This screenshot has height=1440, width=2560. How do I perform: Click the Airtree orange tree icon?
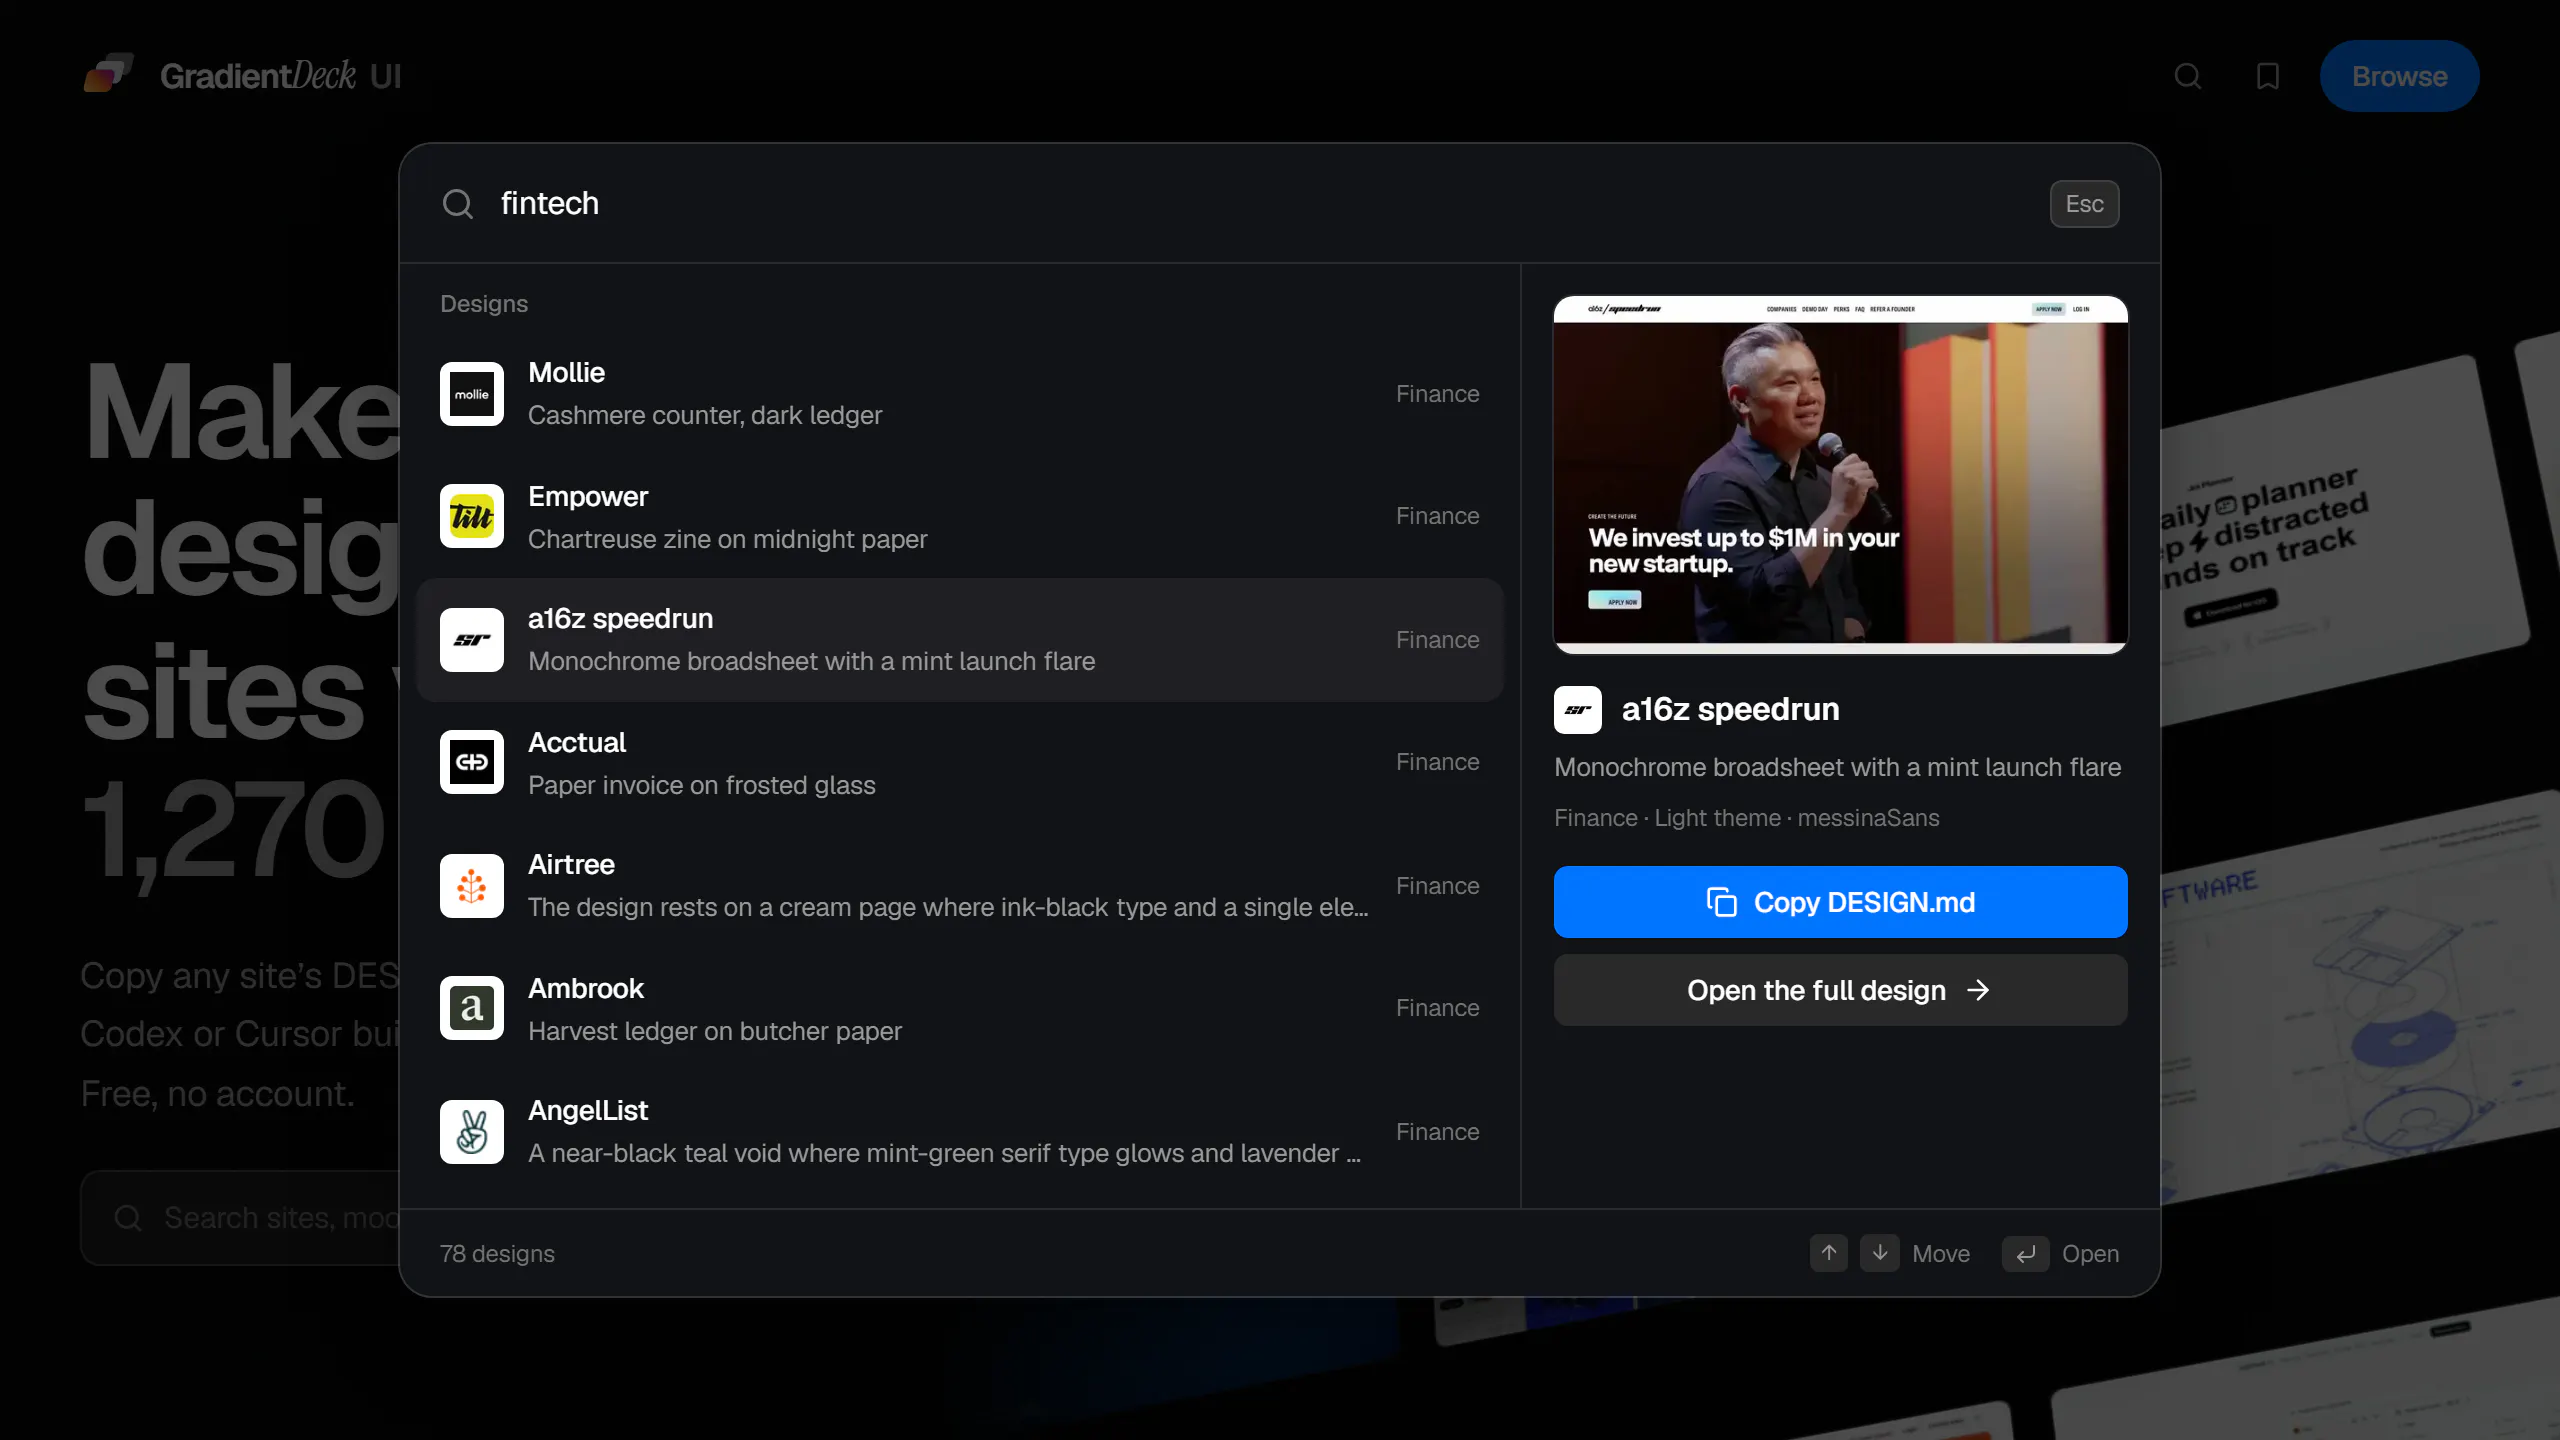pyautogui.click(x=472, y=886)
